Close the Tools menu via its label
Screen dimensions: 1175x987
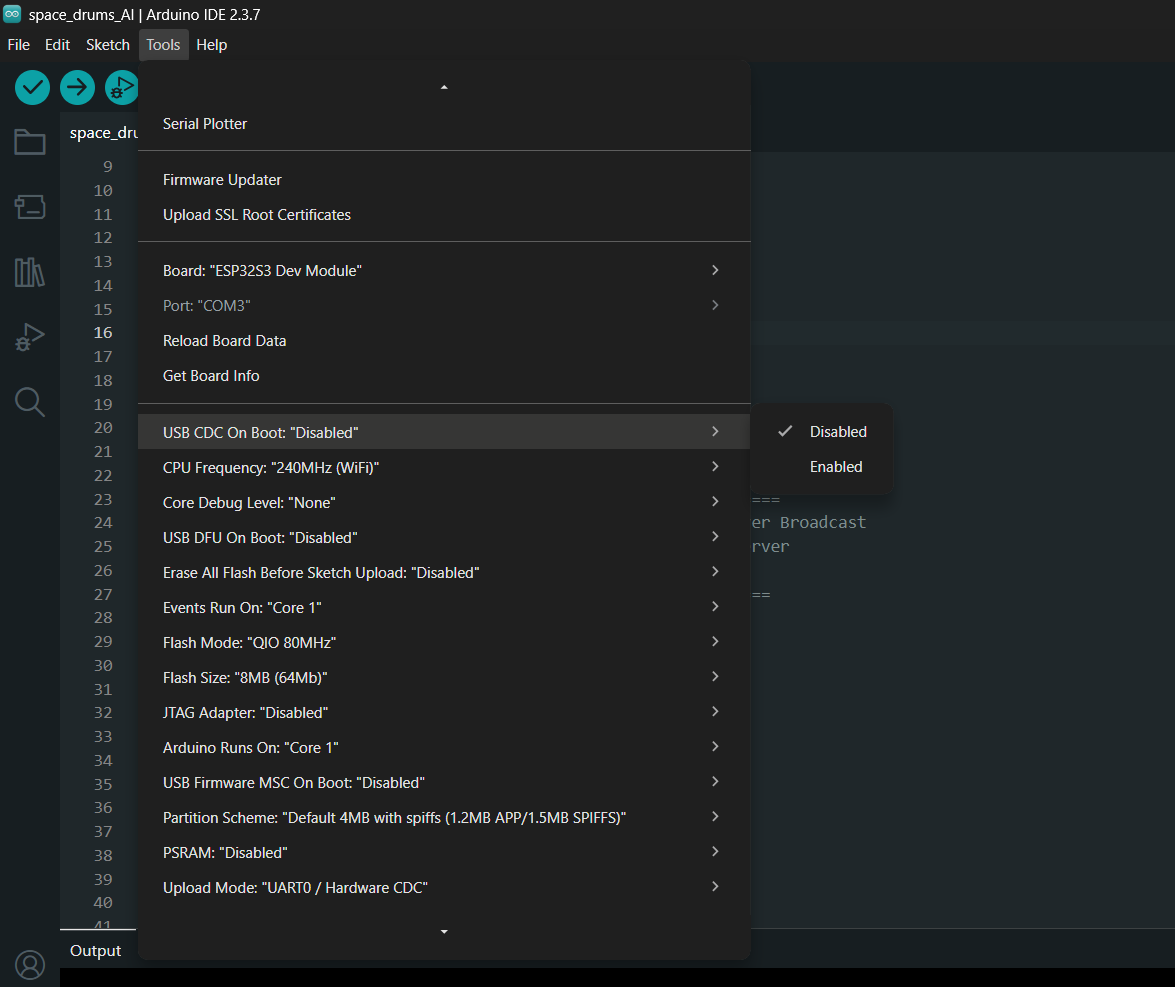(163, 45)
